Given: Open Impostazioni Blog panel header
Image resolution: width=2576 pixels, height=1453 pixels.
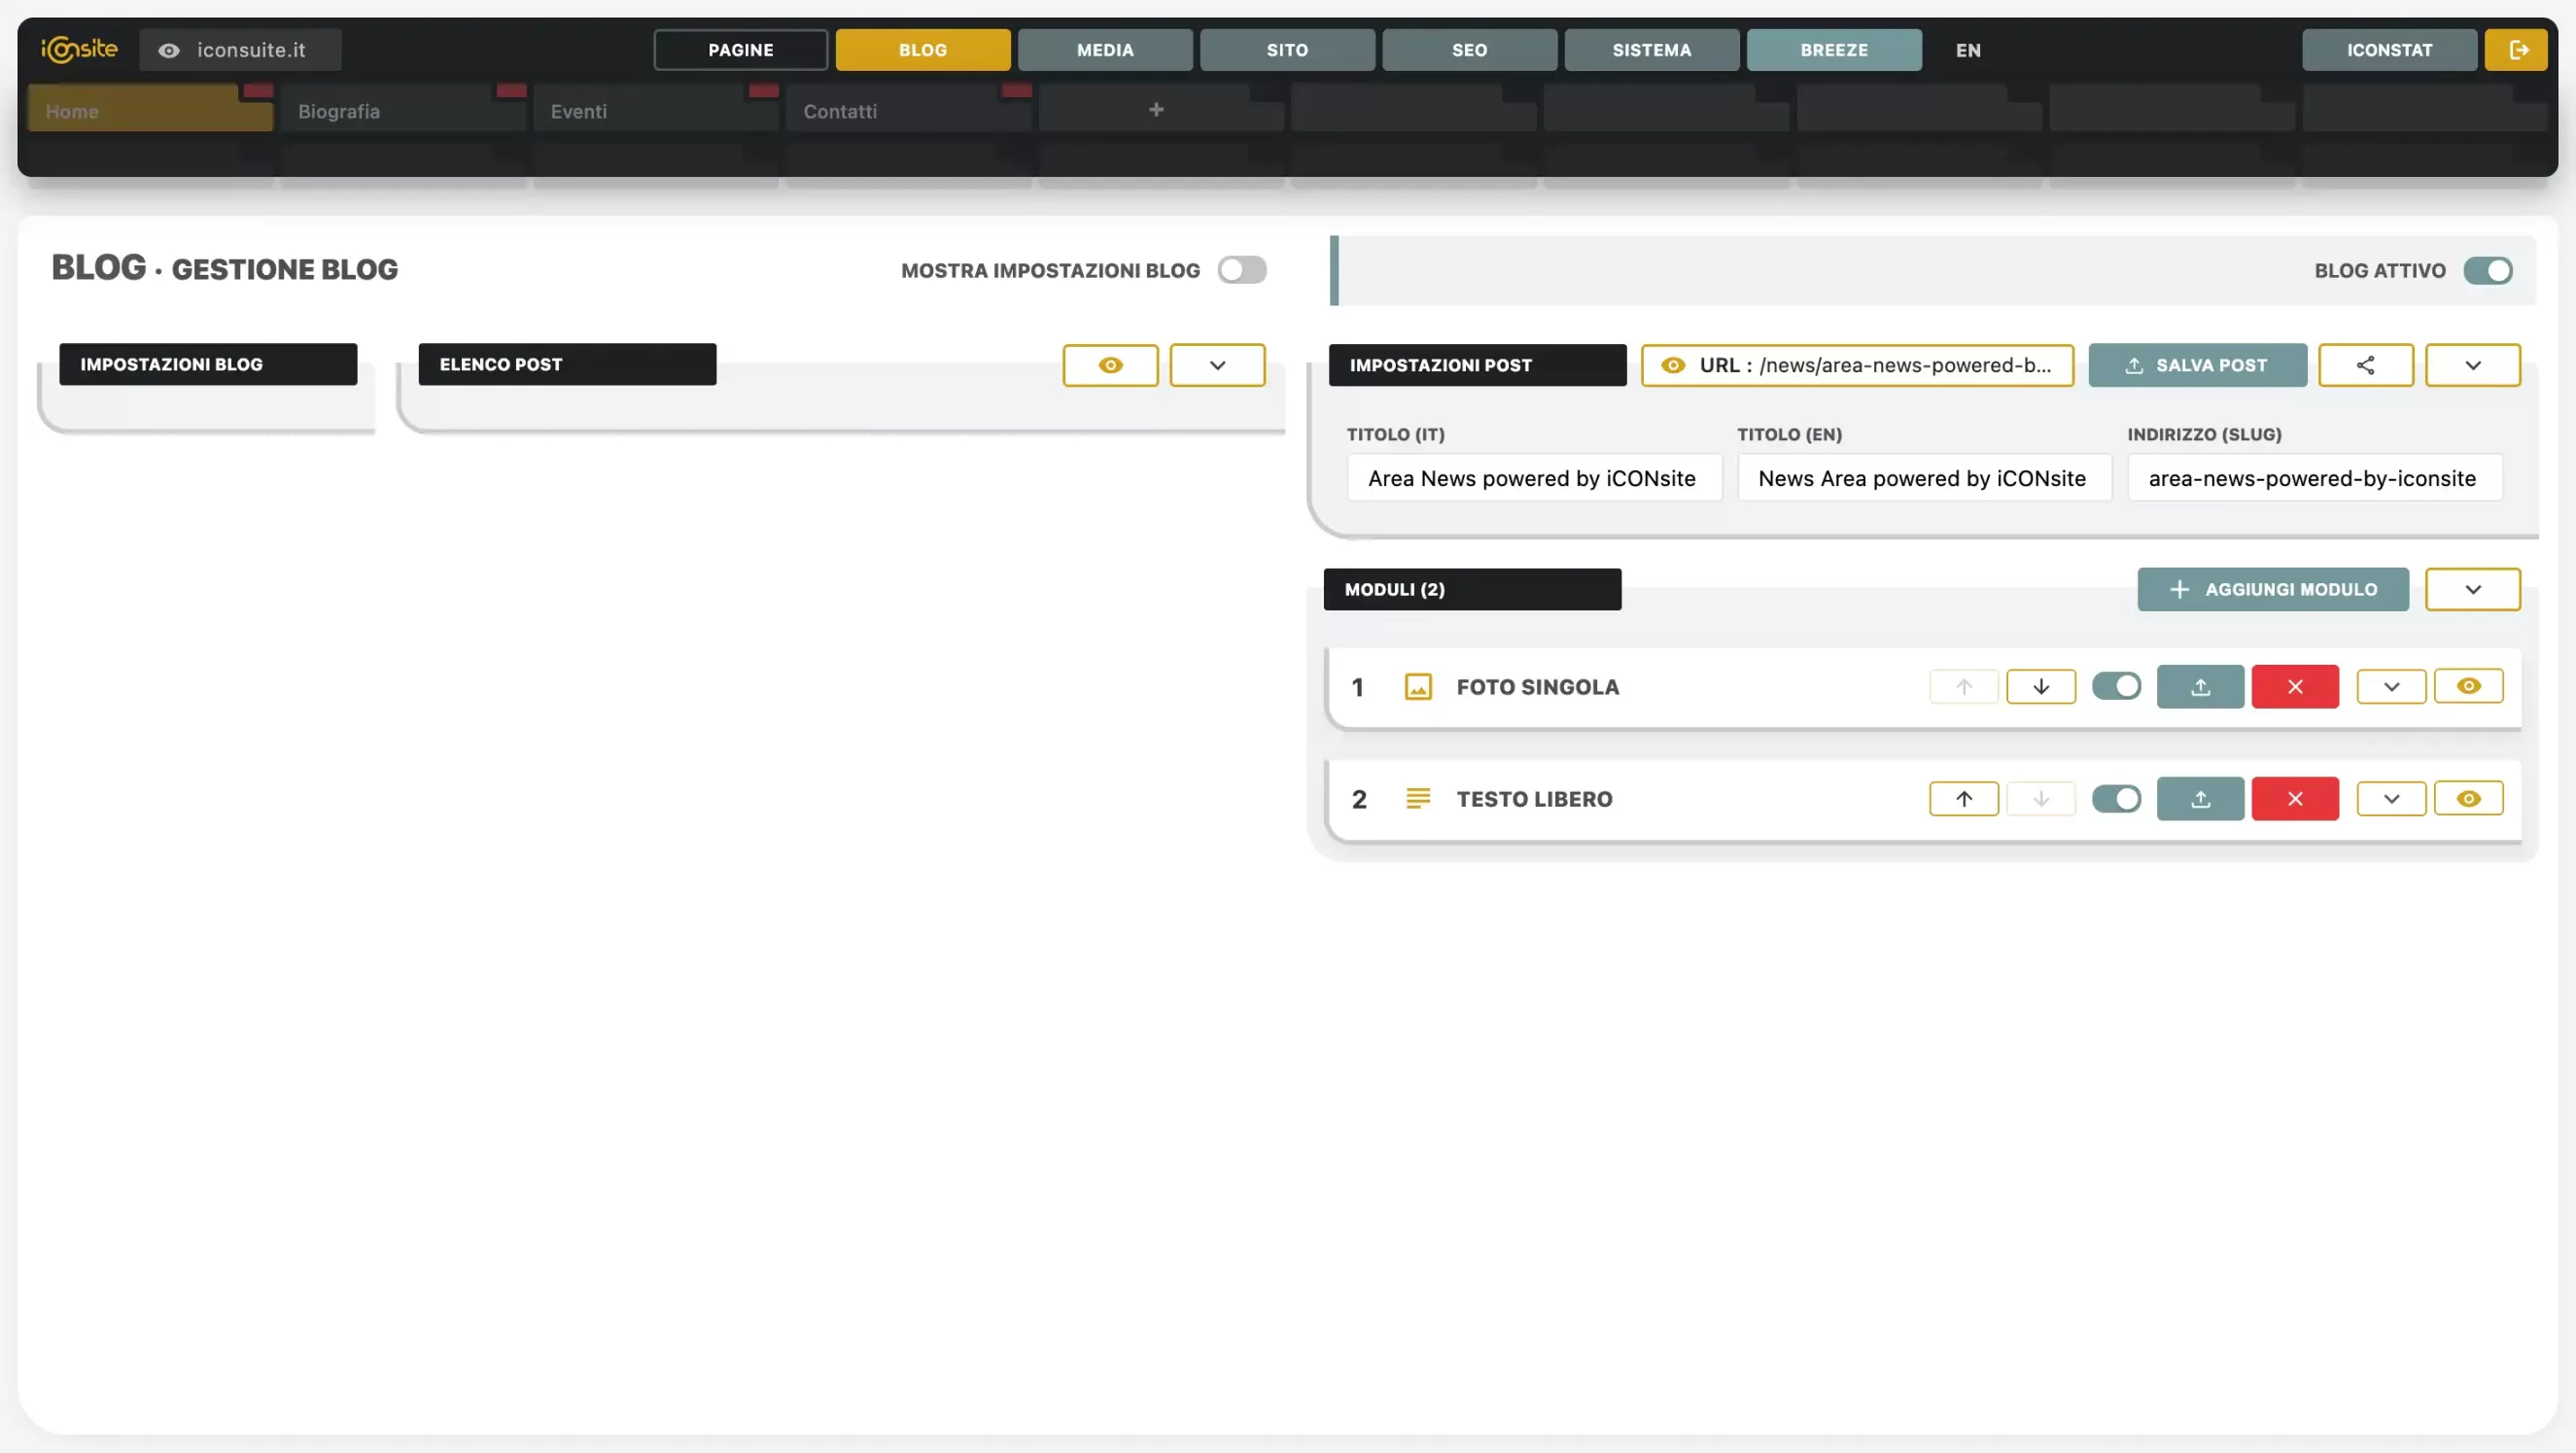Looking at the screenshot, I should tap(208, 364).
